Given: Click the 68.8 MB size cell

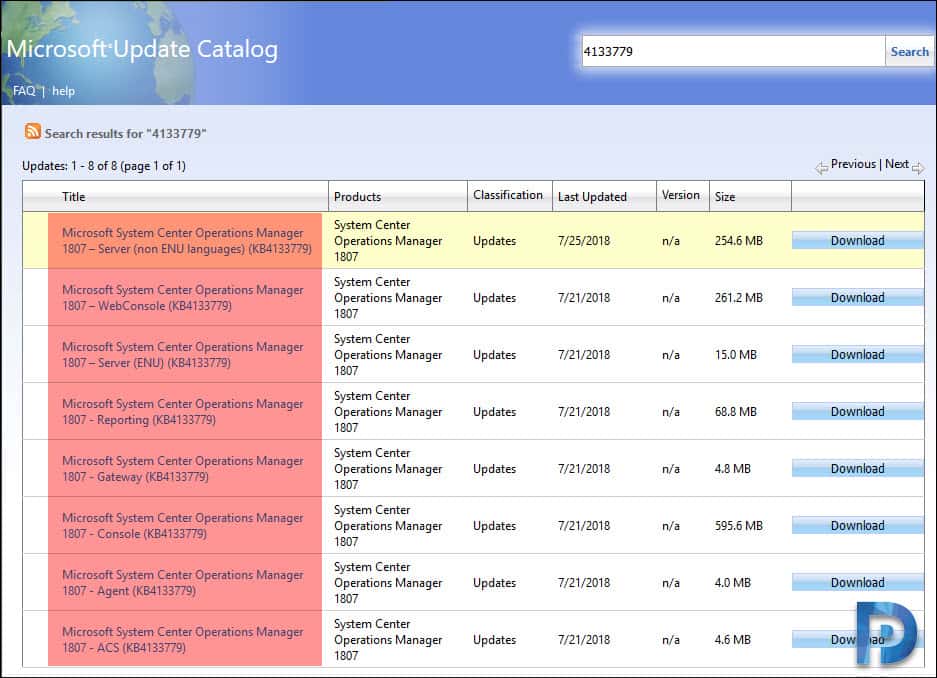Looking at the screenshot, I should (736, 412).
